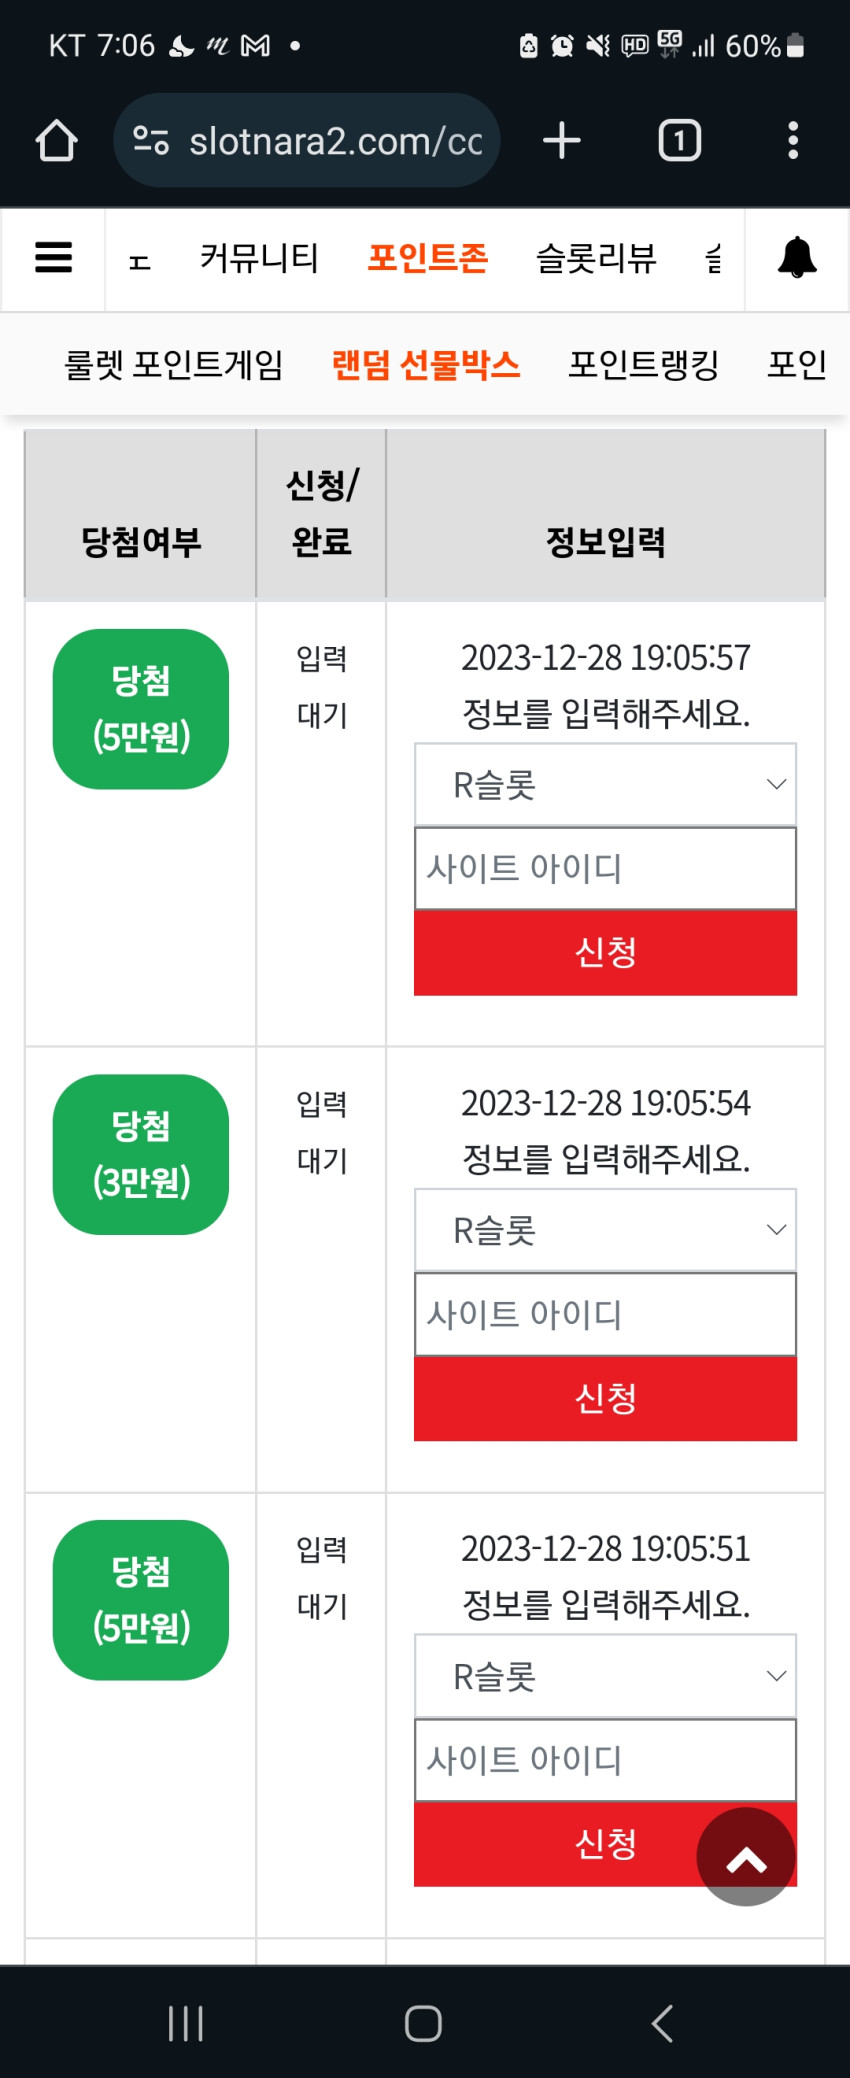850x2078 pixels.
Task: Open the 슬롯리뷰 menu tab
Action: click(596, 258)
